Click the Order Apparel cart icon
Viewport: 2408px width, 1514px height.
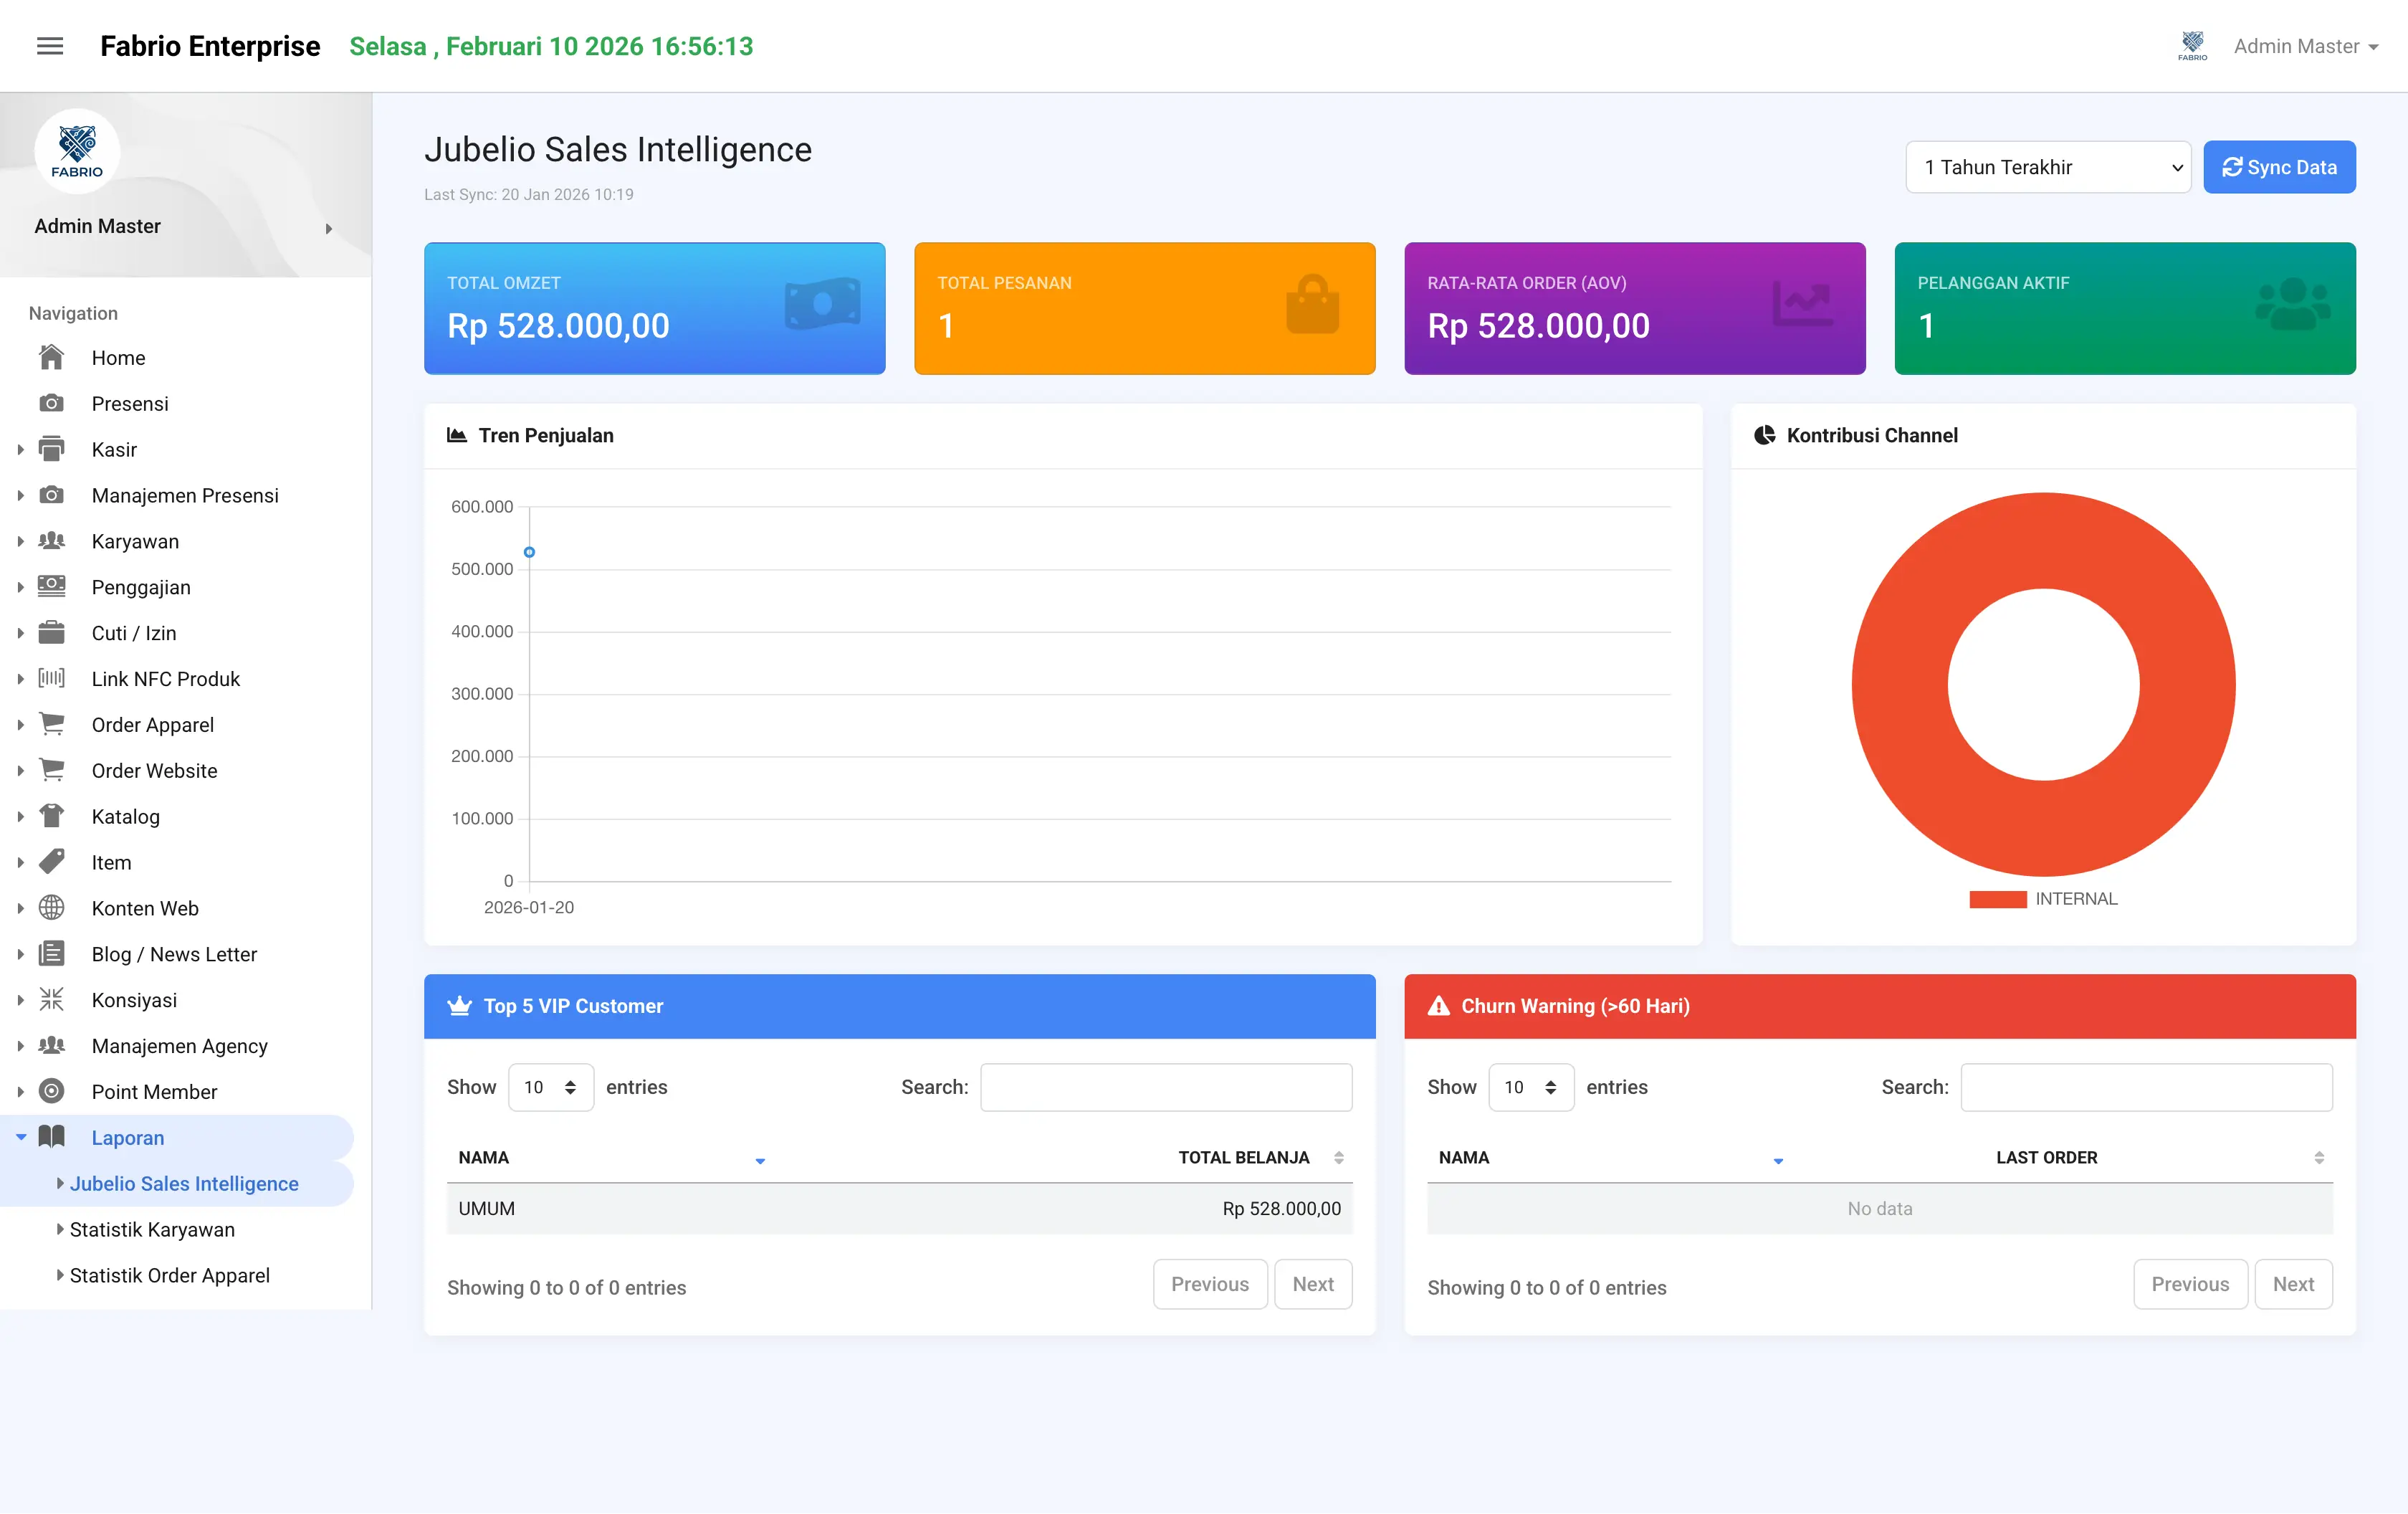[x=51, y=724]
